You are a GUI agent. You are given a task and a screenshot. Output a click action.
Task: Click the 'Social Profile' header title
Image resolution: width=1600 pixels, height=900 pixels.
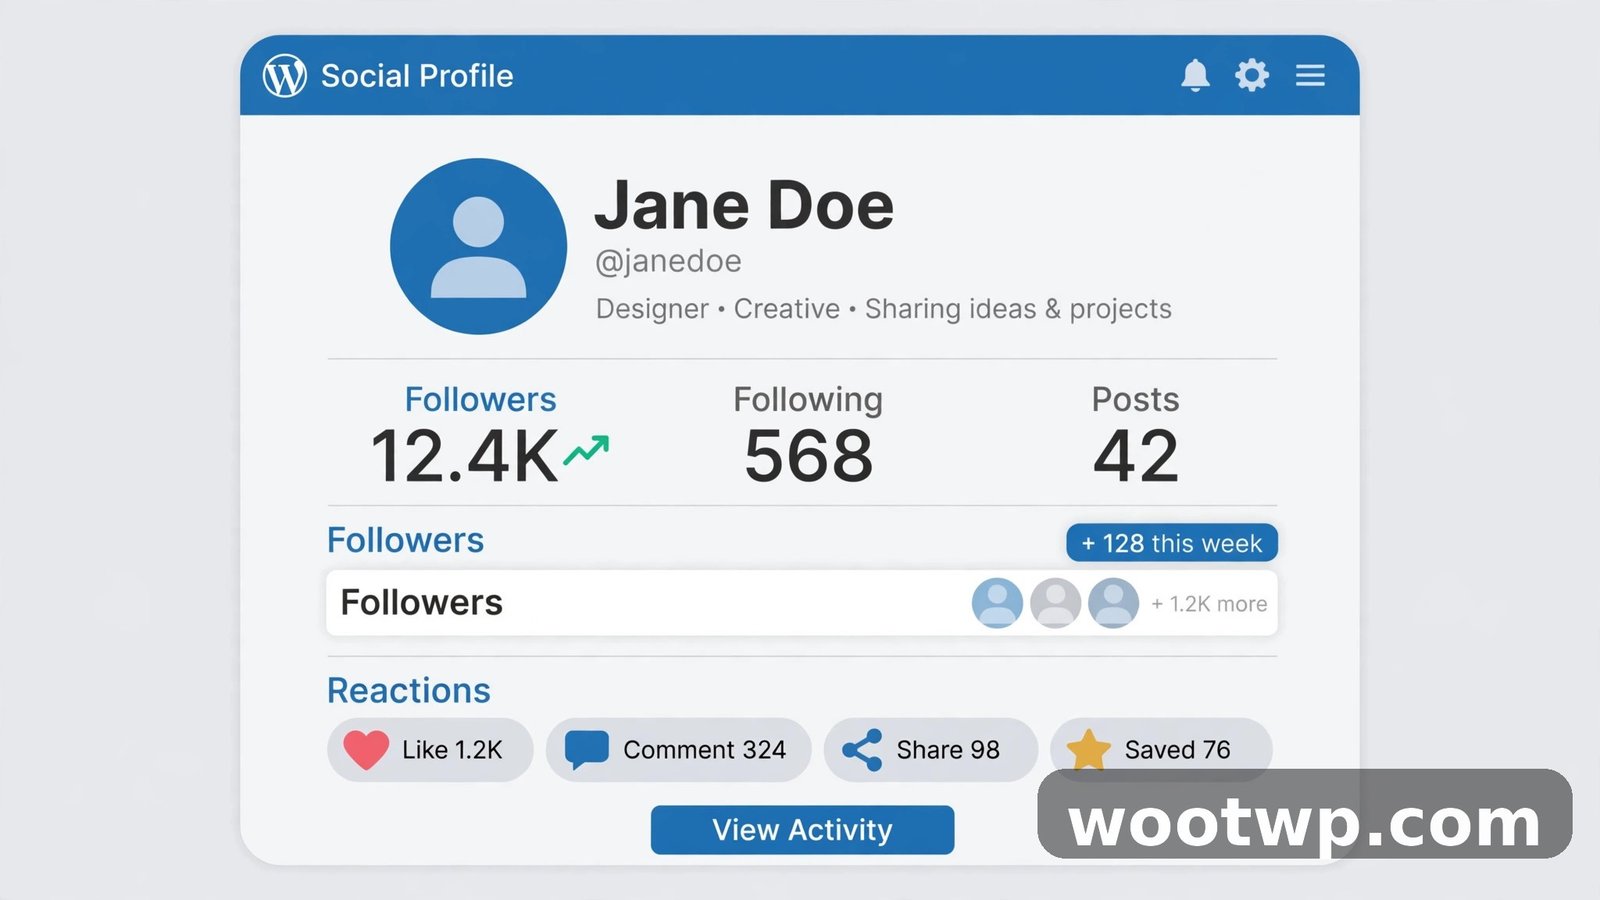click(417, 76)
